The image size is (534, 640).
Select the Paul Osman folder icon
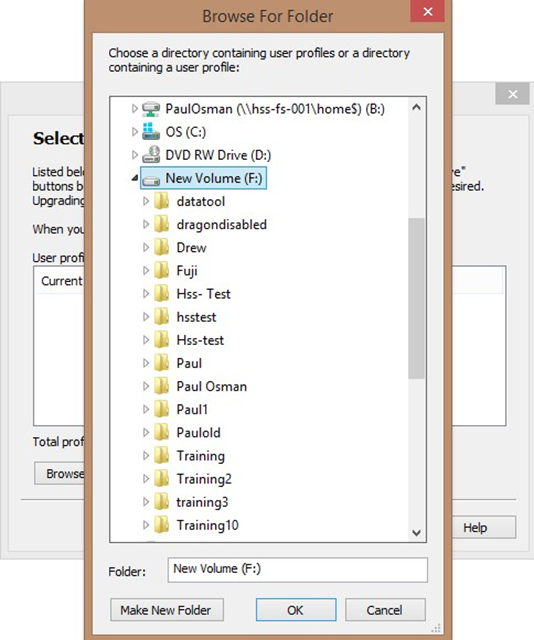(162, 386)
